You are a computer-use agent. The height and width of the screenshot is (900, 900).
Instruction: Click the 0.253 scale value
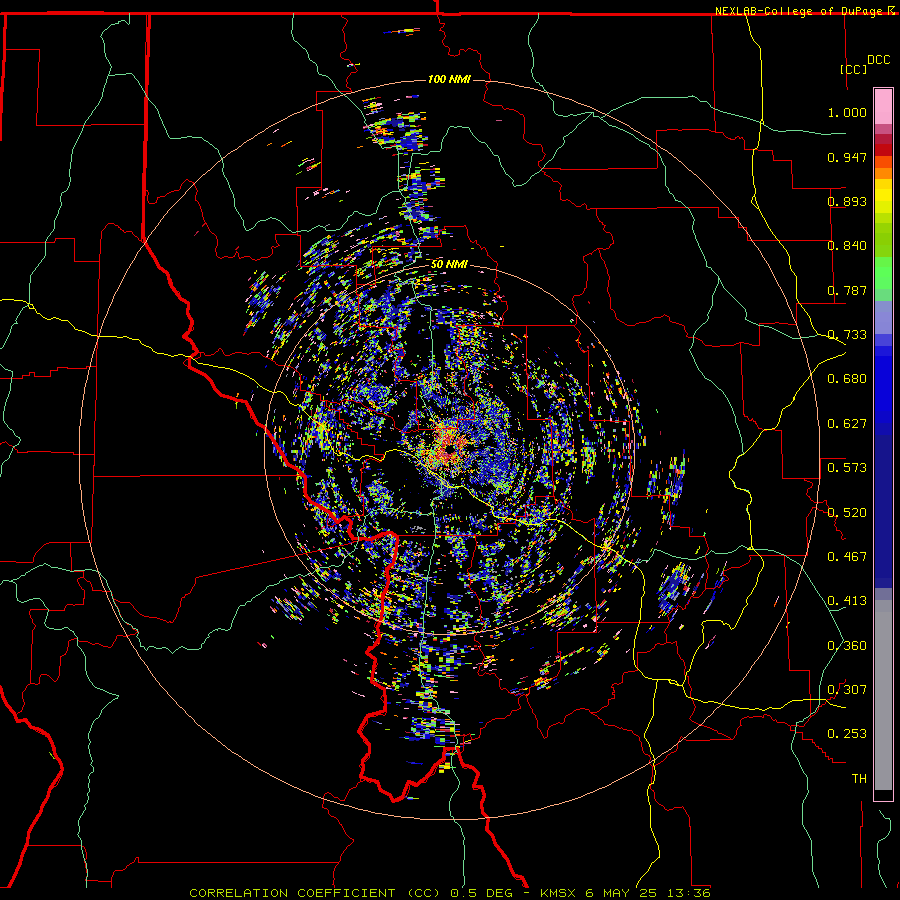tap(847, 734)
